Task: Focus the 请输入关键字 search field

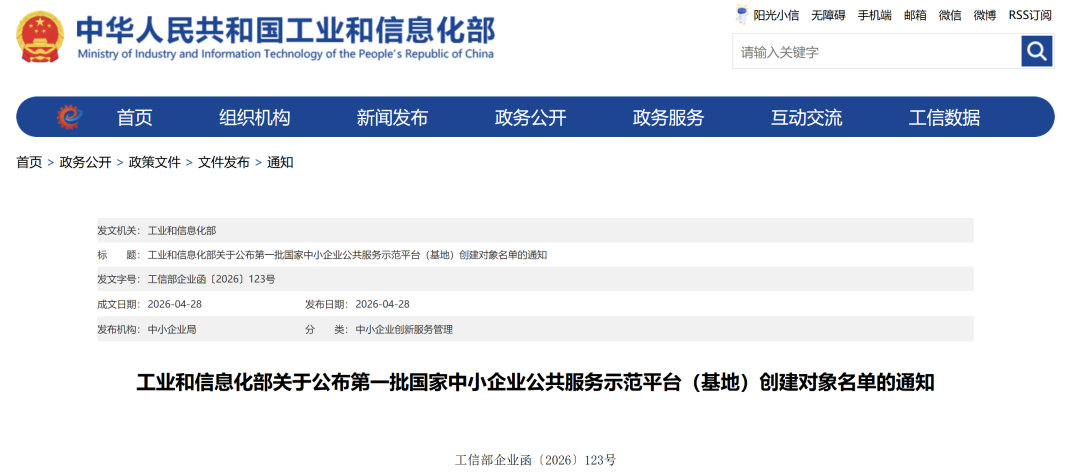Action: pos(877,52)
